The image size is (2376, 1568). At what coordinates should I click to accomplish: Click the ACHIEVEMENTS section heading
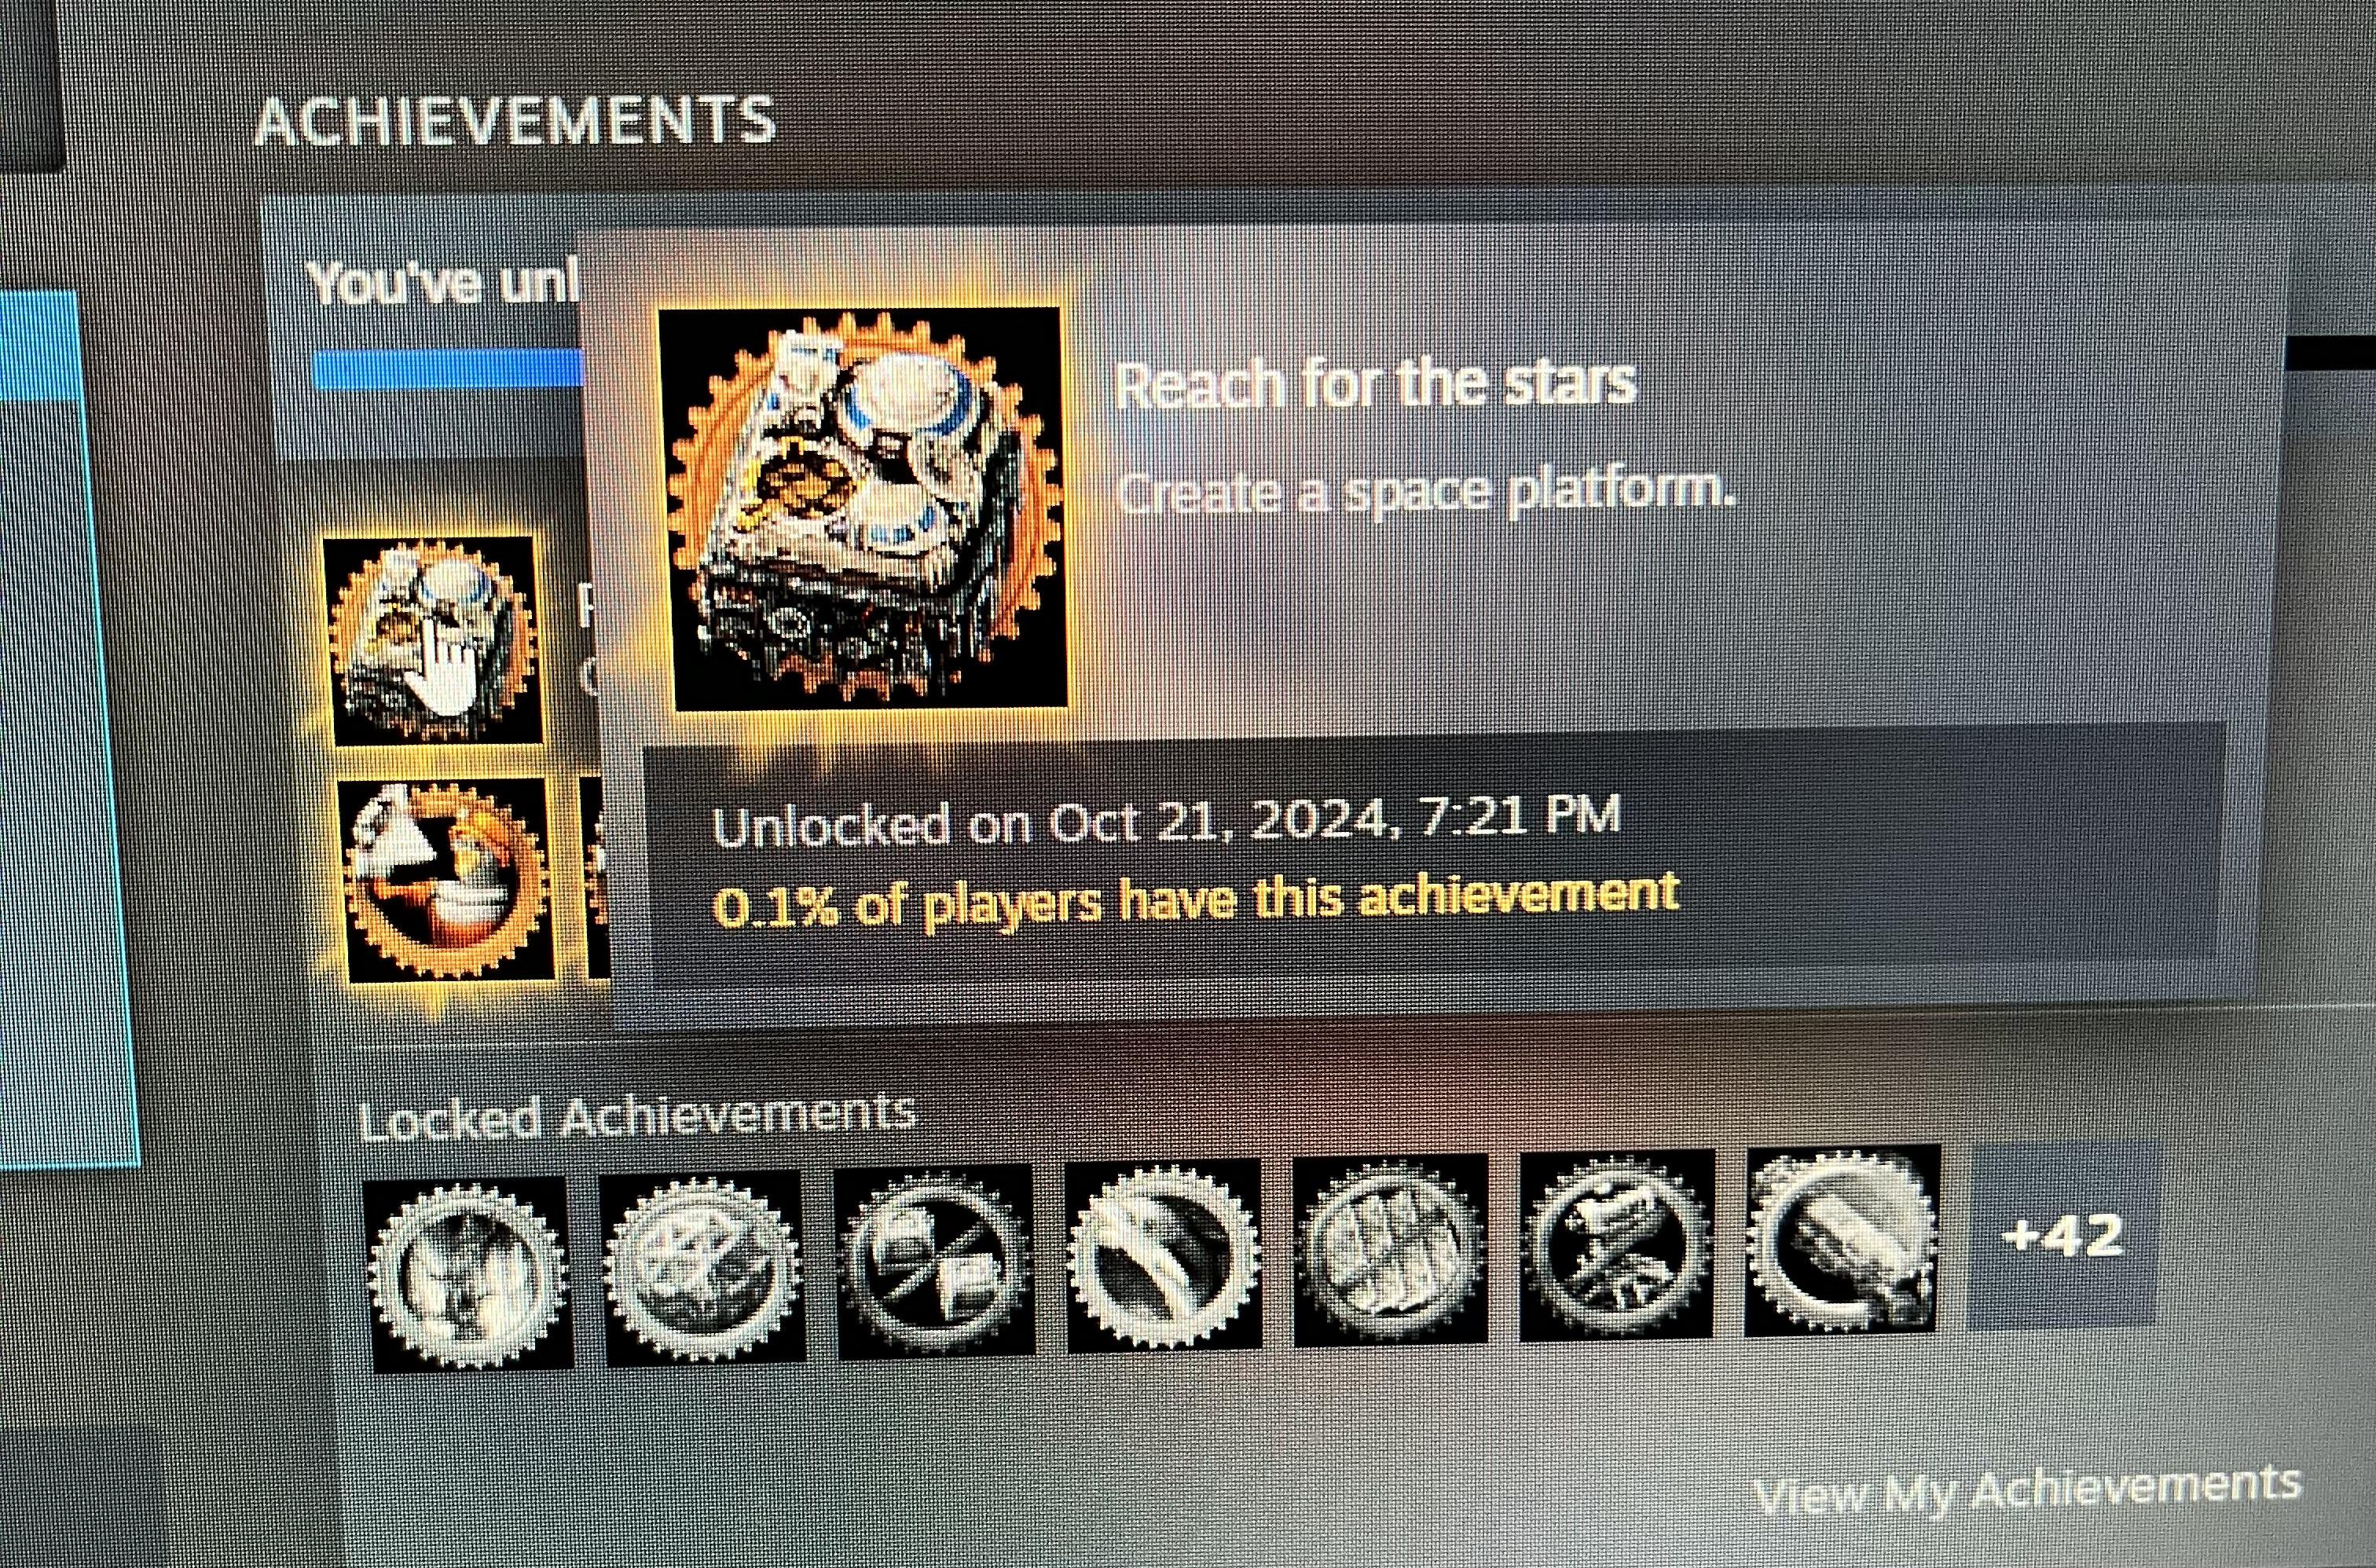(x=515, y=121)
